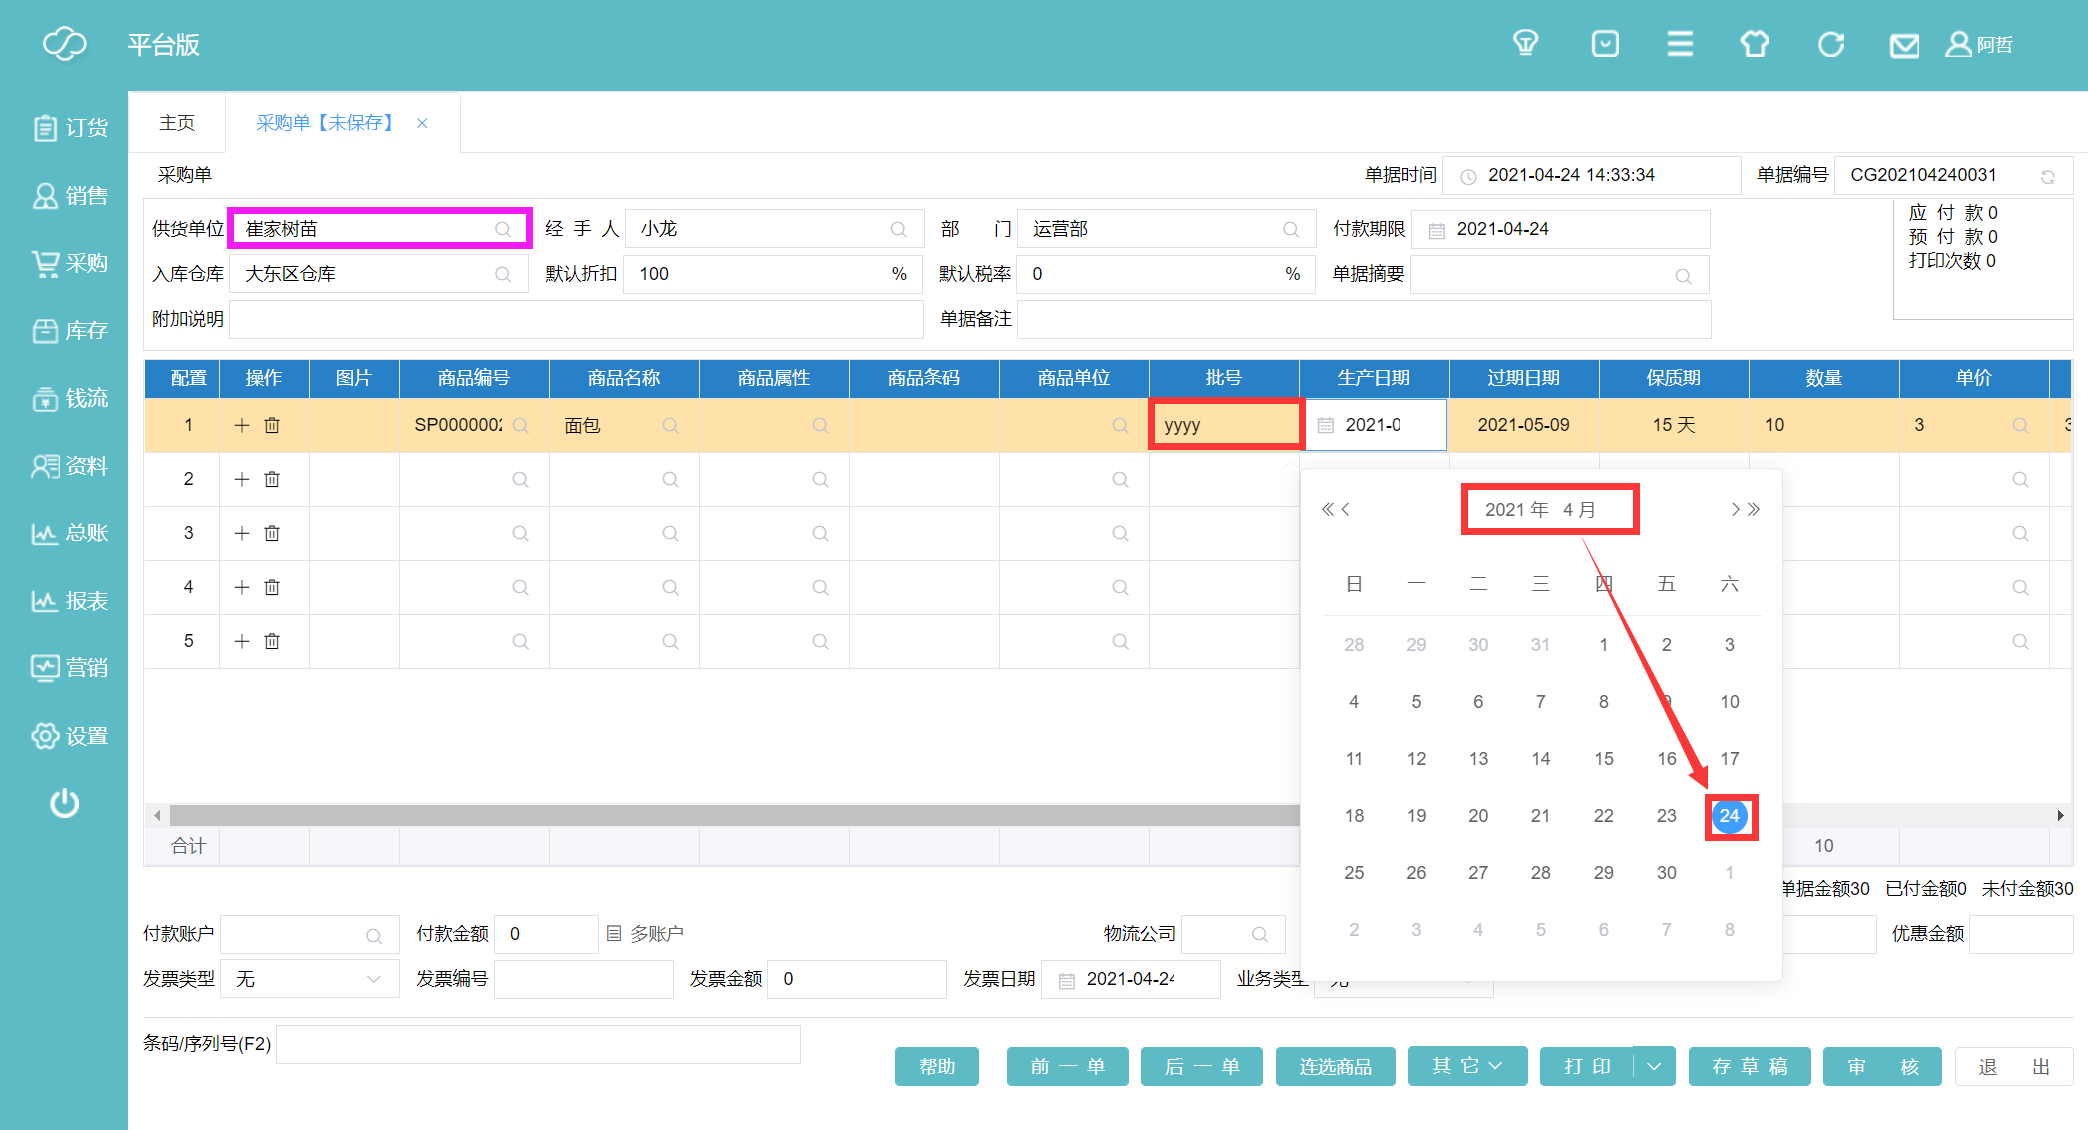2088x1130 pixels.
Task: Toggle the 多账户 multi-account option
Action: tap(645, 933)
